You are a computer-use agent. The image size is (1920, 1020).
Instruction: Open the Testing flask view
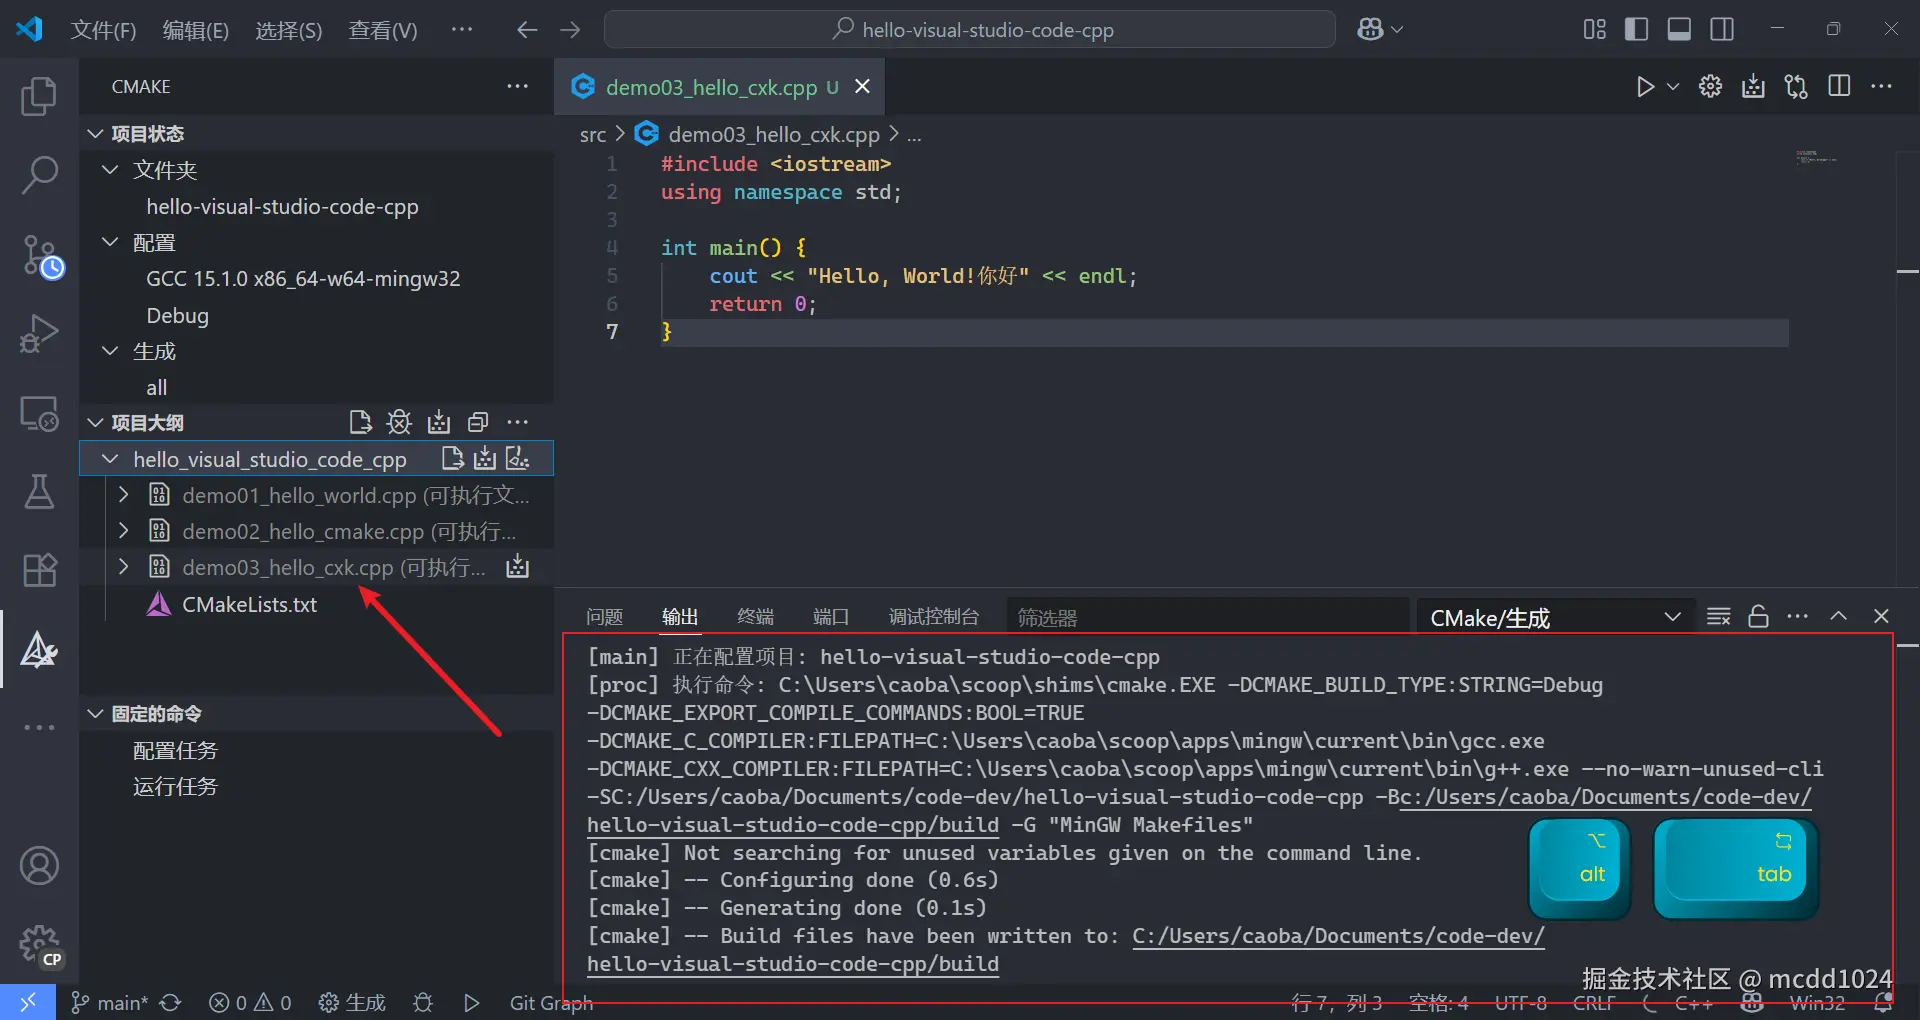39,492
